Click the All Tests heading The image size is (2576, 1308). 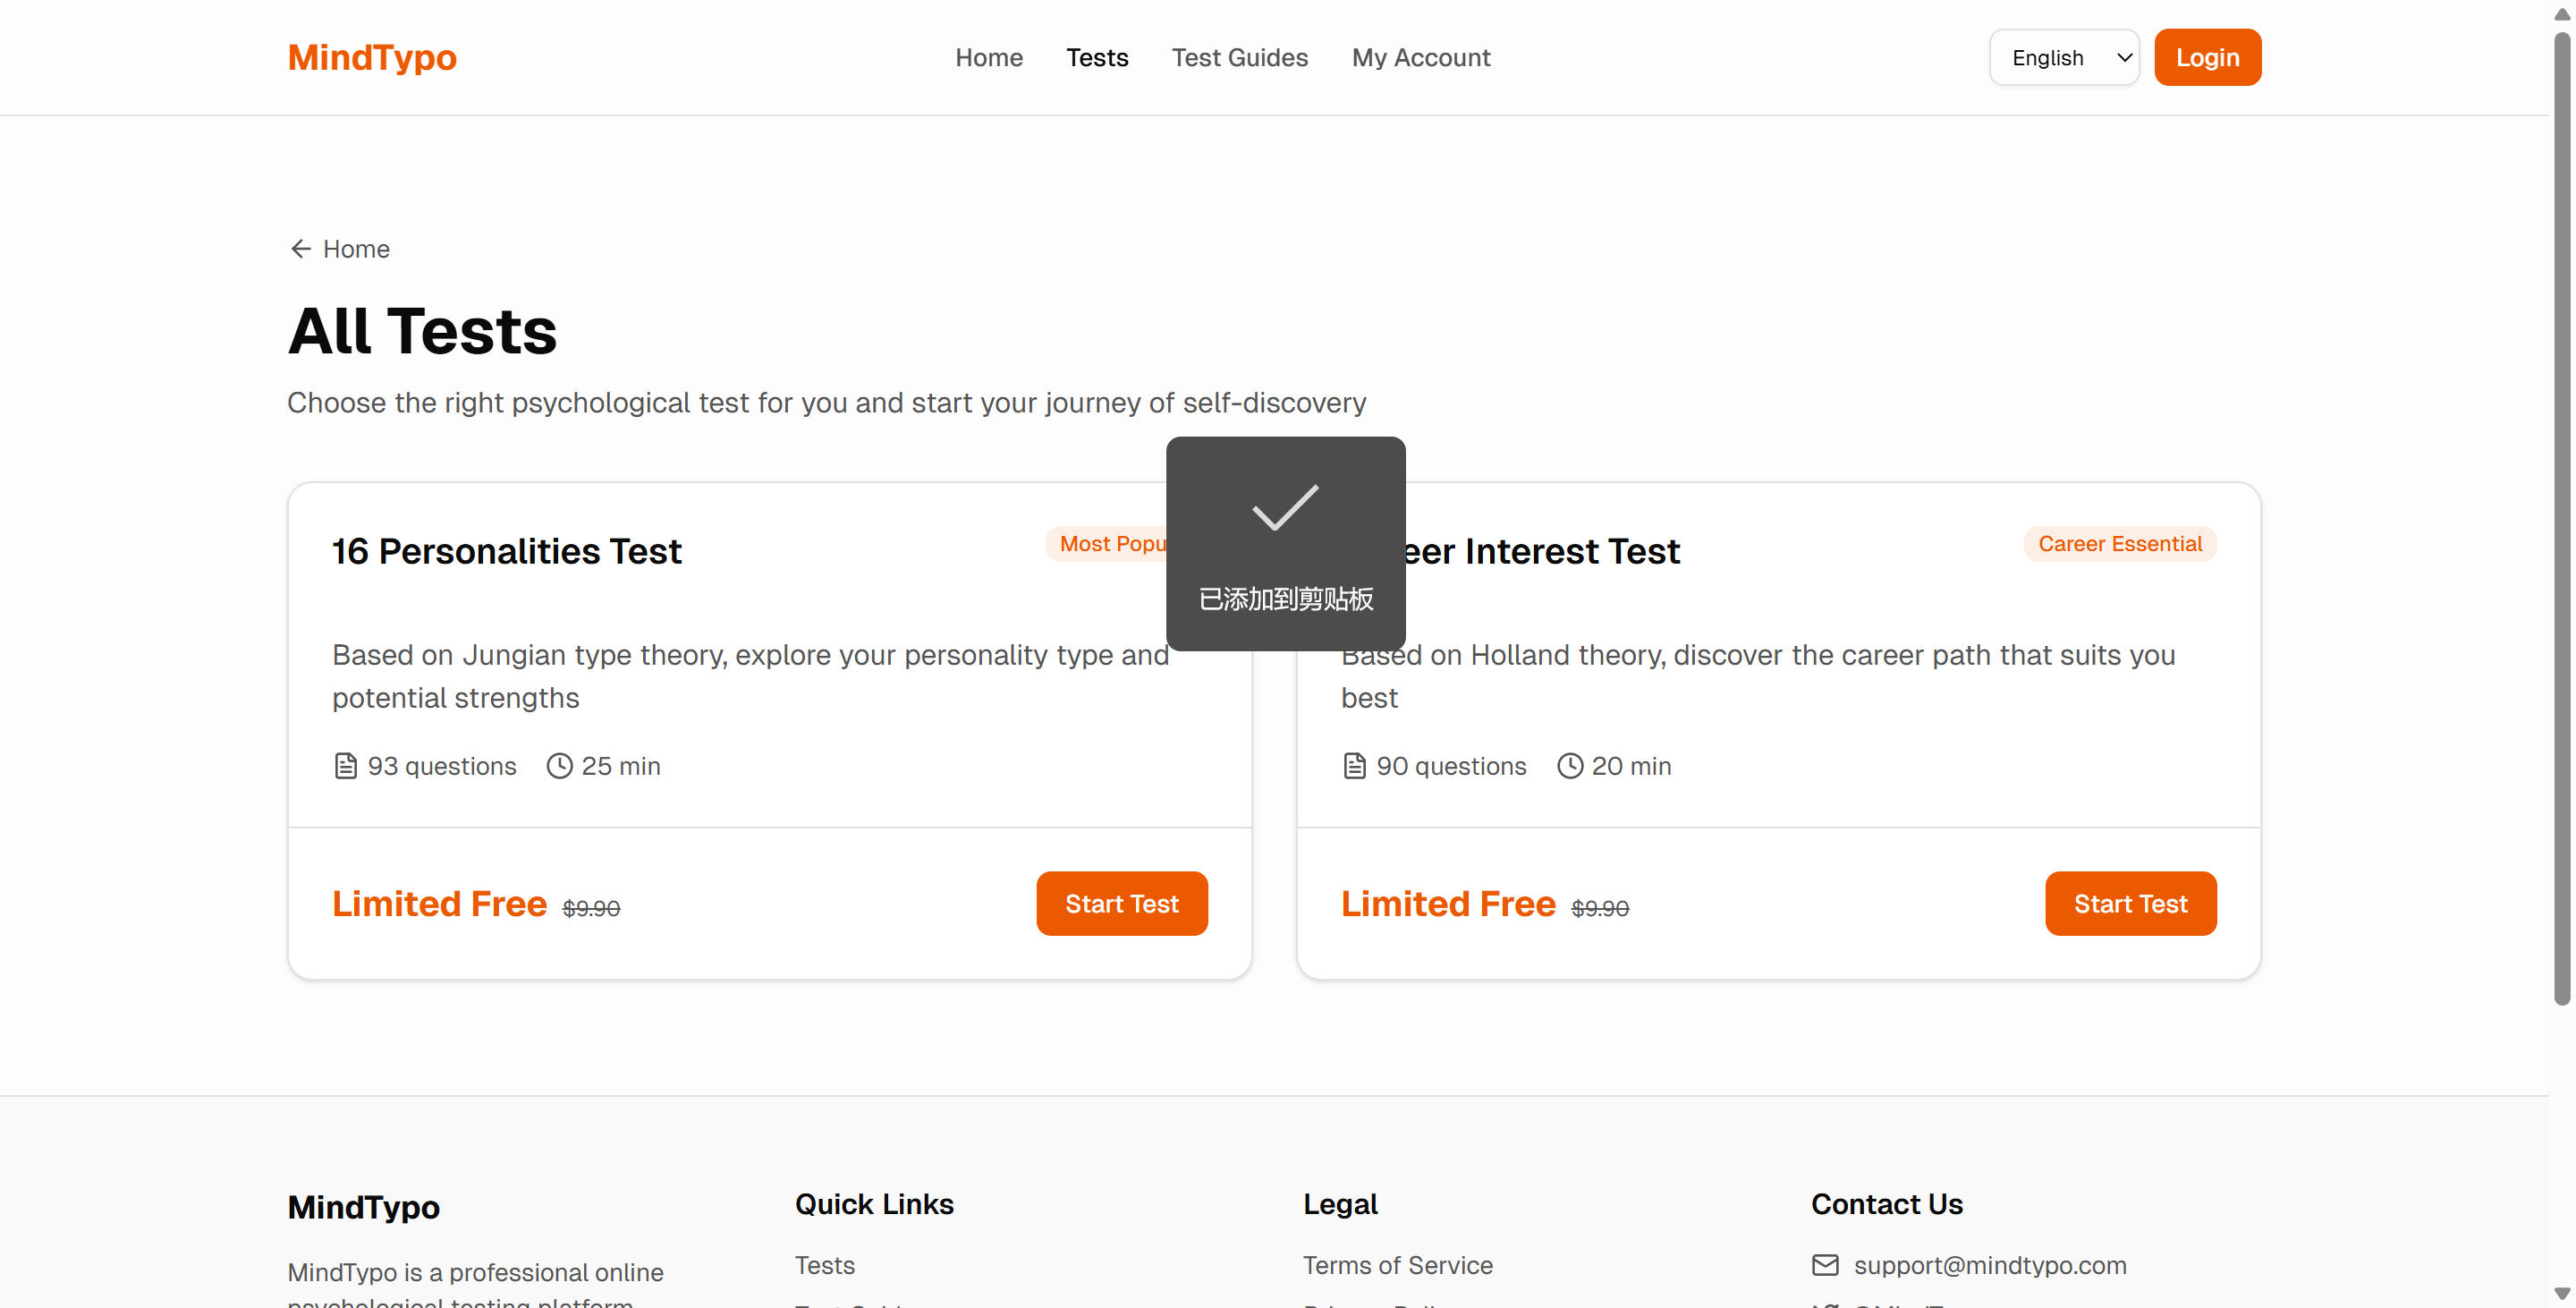pyautogui.click(x=422, y=331)
